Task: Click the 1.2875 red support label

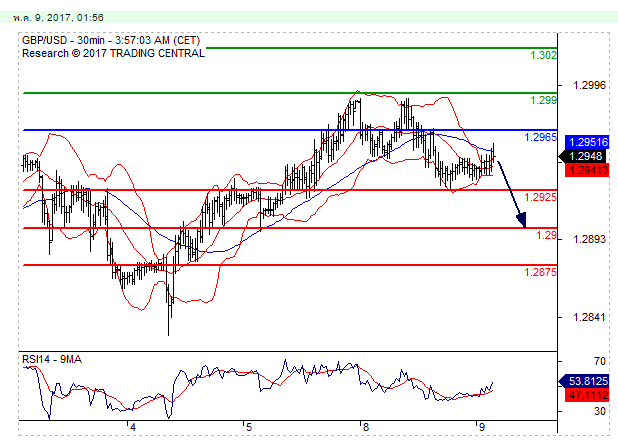Action: coord(539,272)
